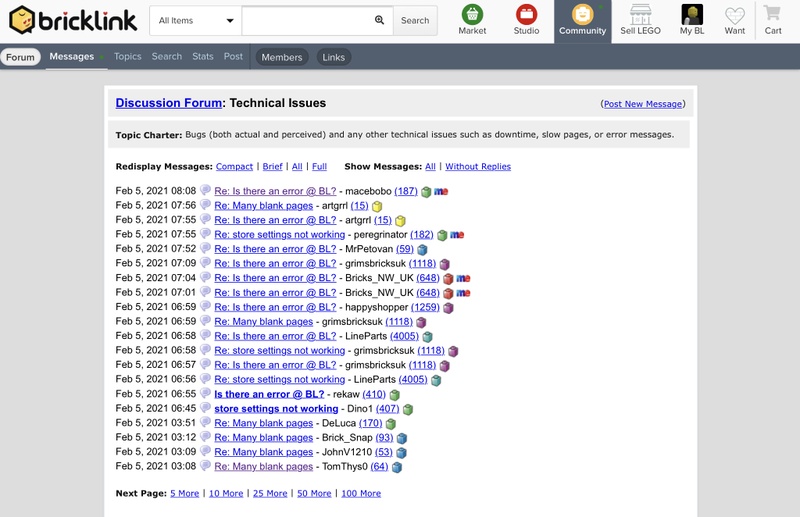Image resolution: width=800 pixels, height=517 pixels.
Task: Open the Studio icon
Action: pos(526,14)
